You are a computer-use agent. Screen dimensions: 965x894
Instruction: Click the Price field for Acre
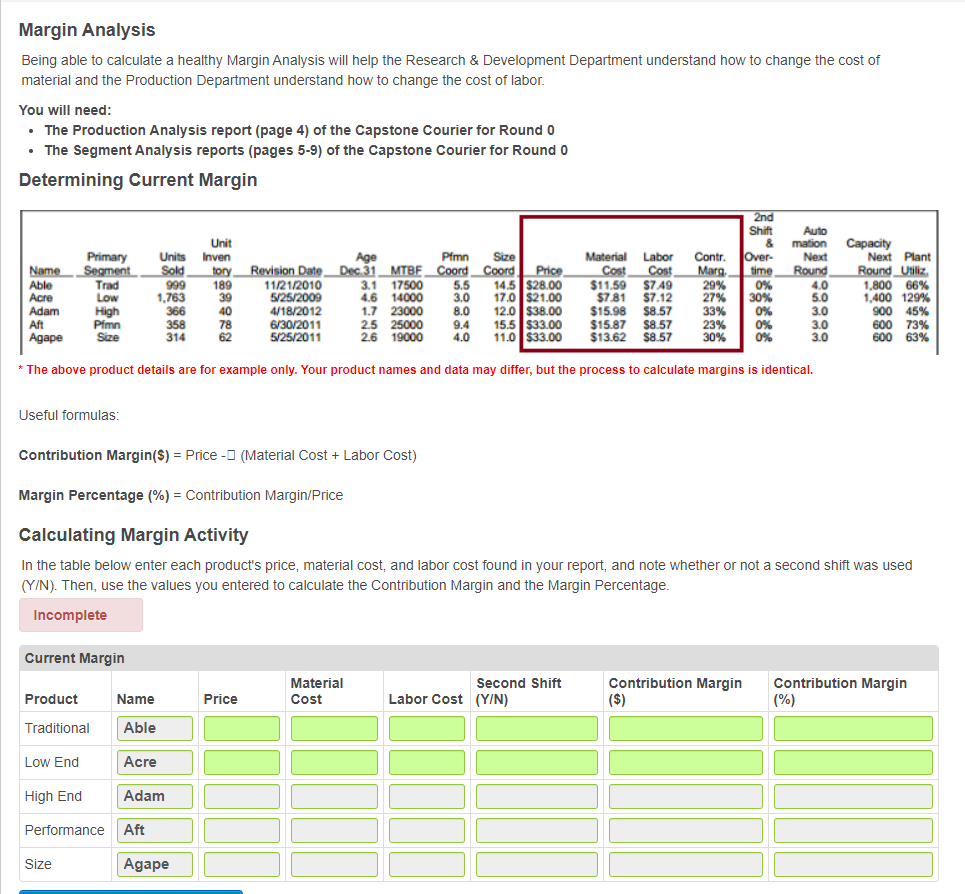[x=241, y=762]
